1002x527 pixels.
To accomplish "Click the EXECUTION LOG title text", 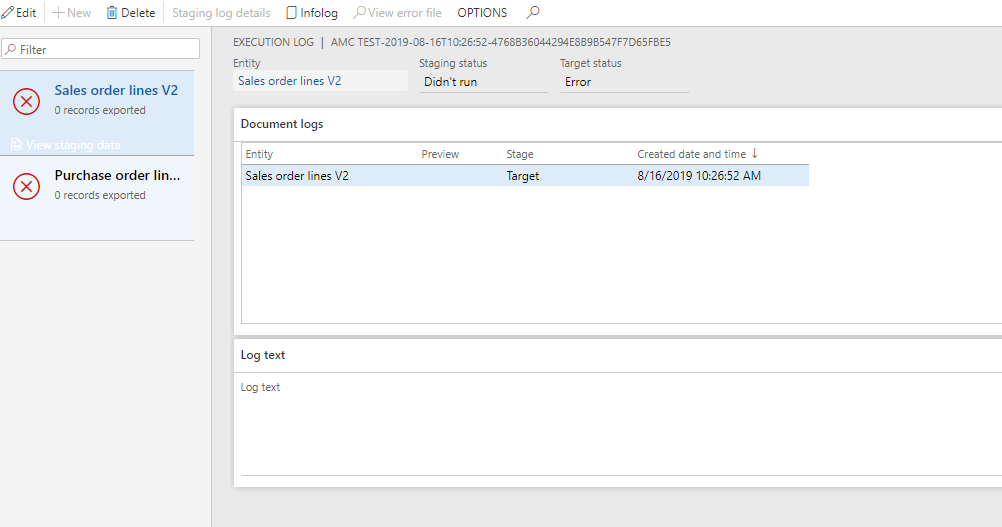I will click(x=274, y=42).
